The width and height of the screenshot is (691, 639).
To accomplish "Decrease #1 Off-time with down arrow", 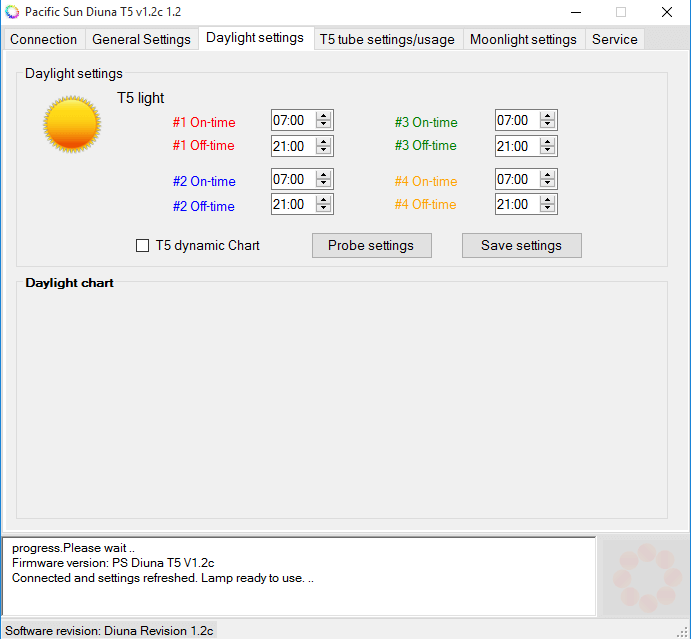I will (323, 150).
